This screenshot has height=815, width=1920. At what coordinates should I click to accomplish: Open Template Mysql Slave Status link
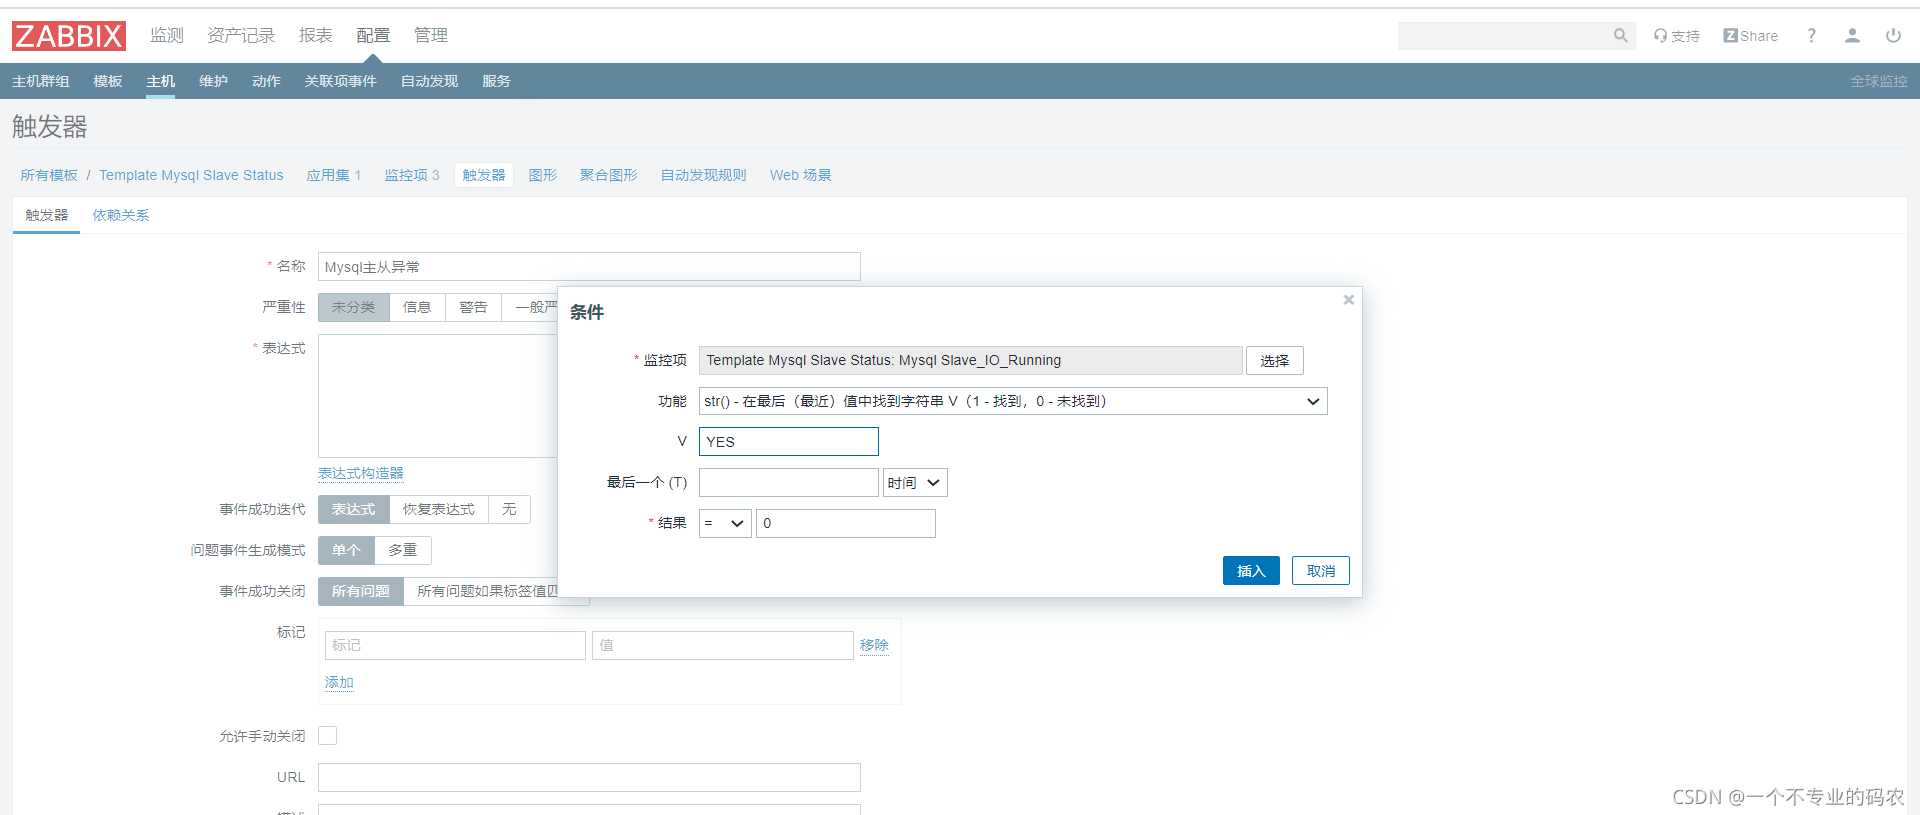[x=191, y=175]
